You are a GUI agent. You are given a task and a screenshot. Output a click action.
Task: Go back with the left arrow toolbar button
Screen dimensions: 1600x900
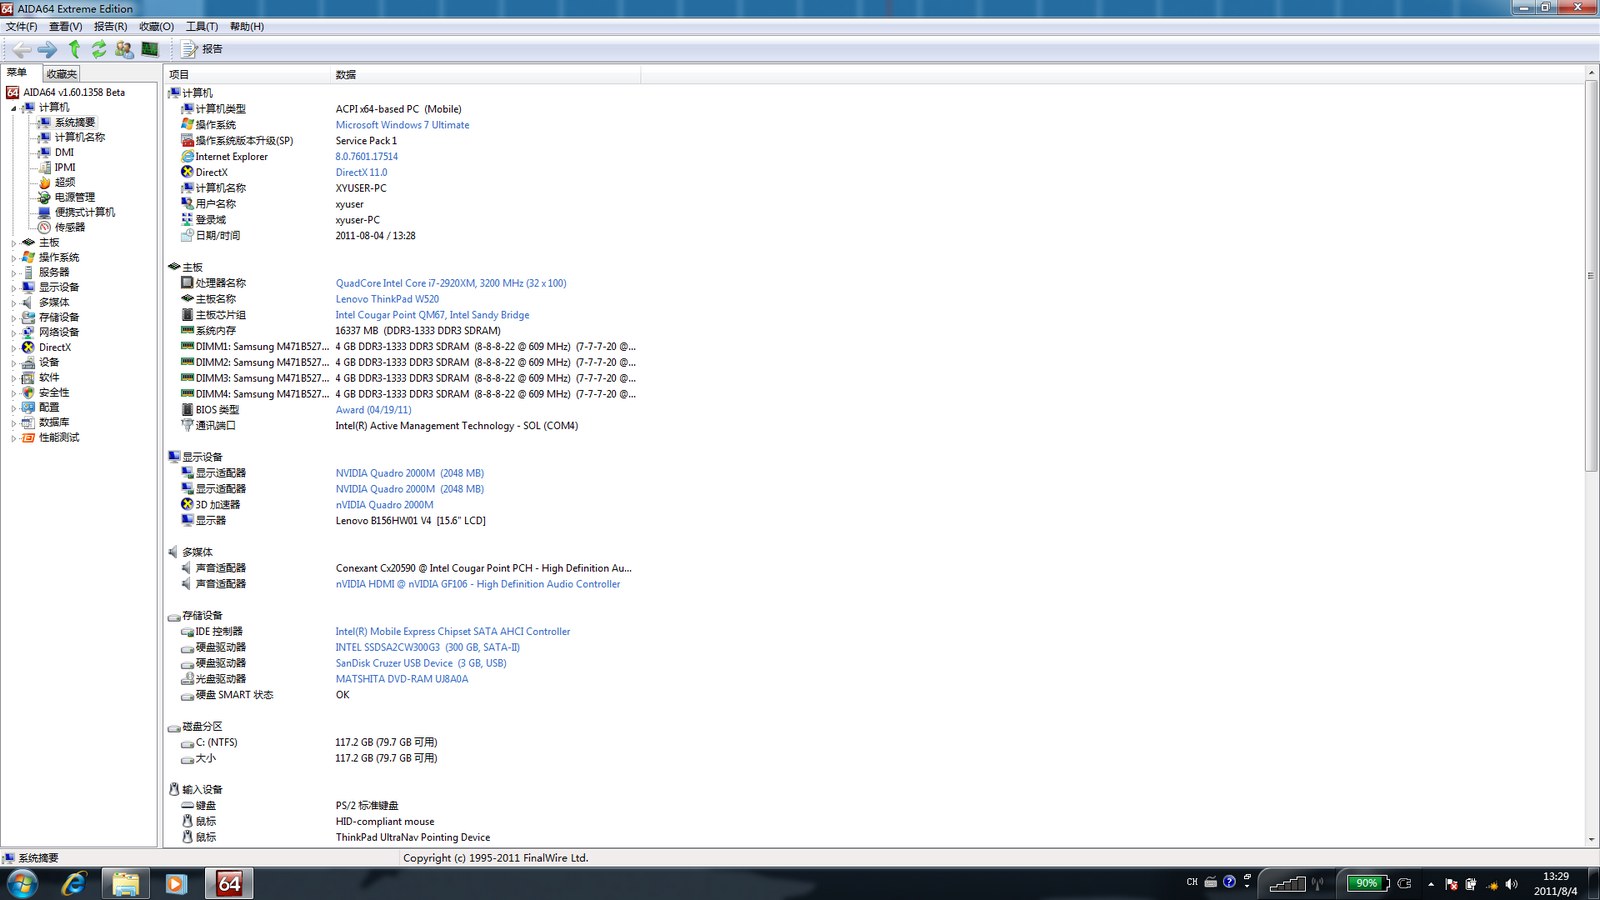21,49
